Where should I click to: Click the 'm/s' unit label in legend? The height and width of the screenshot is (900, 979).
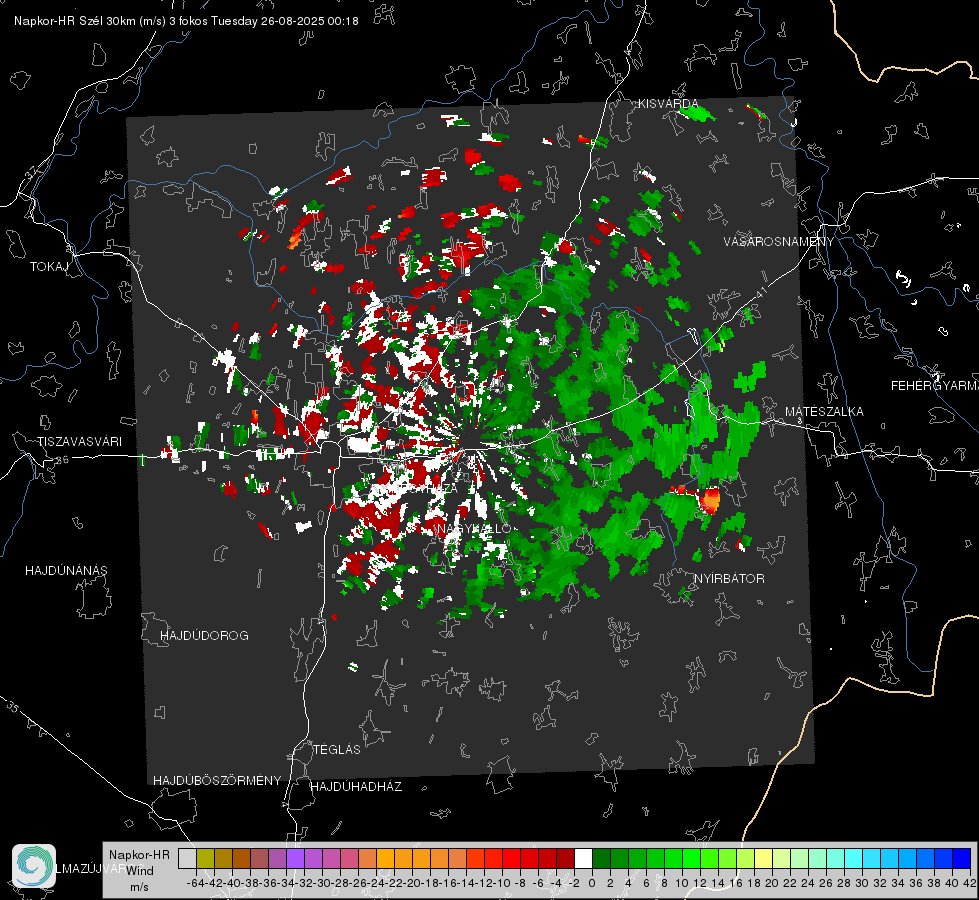[139, 887]
